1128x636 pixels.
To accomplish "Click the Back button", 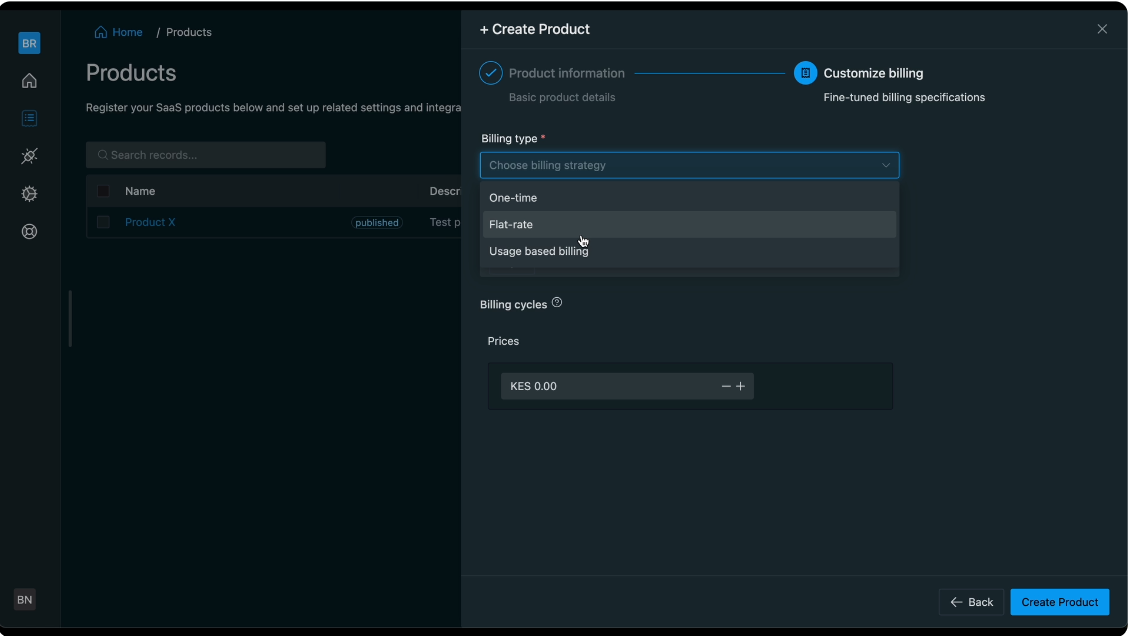I will tap(971, 602).
